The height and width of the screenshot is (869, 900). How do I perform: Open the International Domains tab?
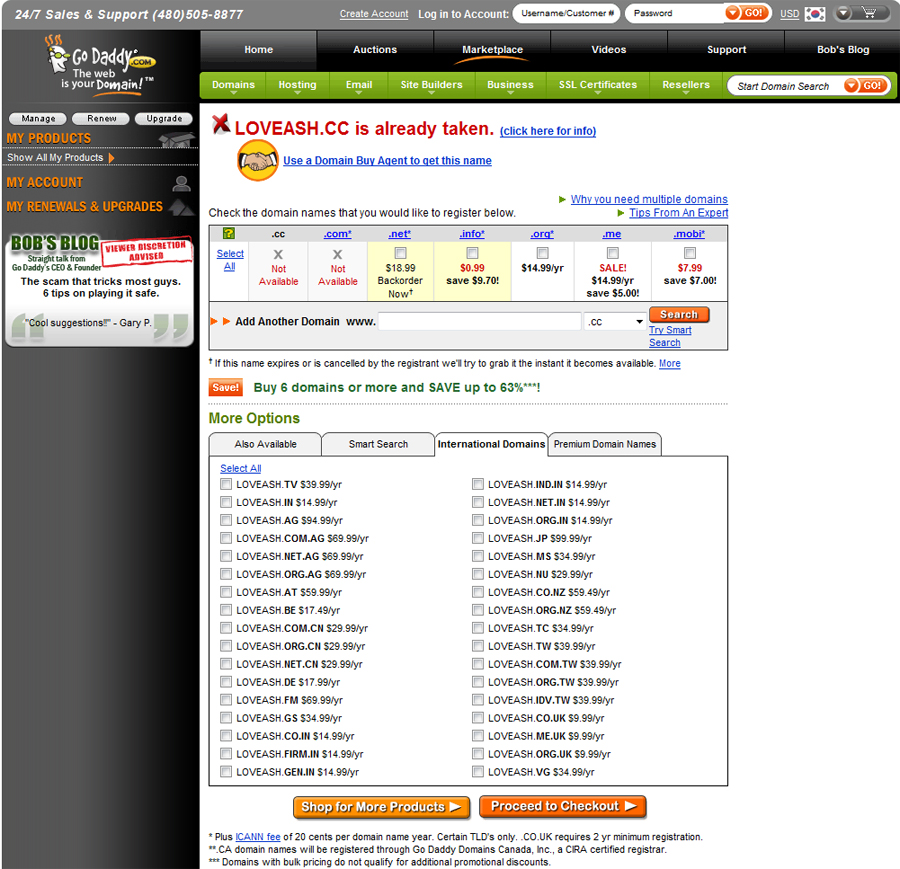coord(491,444)
